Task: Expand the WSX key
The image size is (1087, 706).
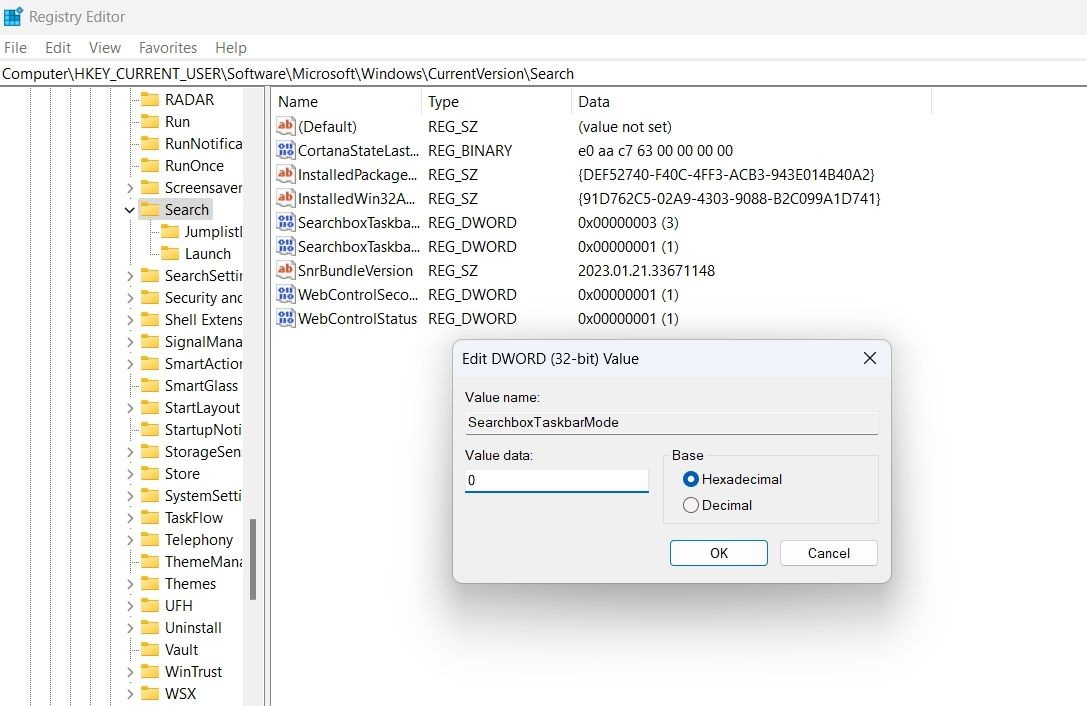Action: pyautogui.click(x=130, y=694)
